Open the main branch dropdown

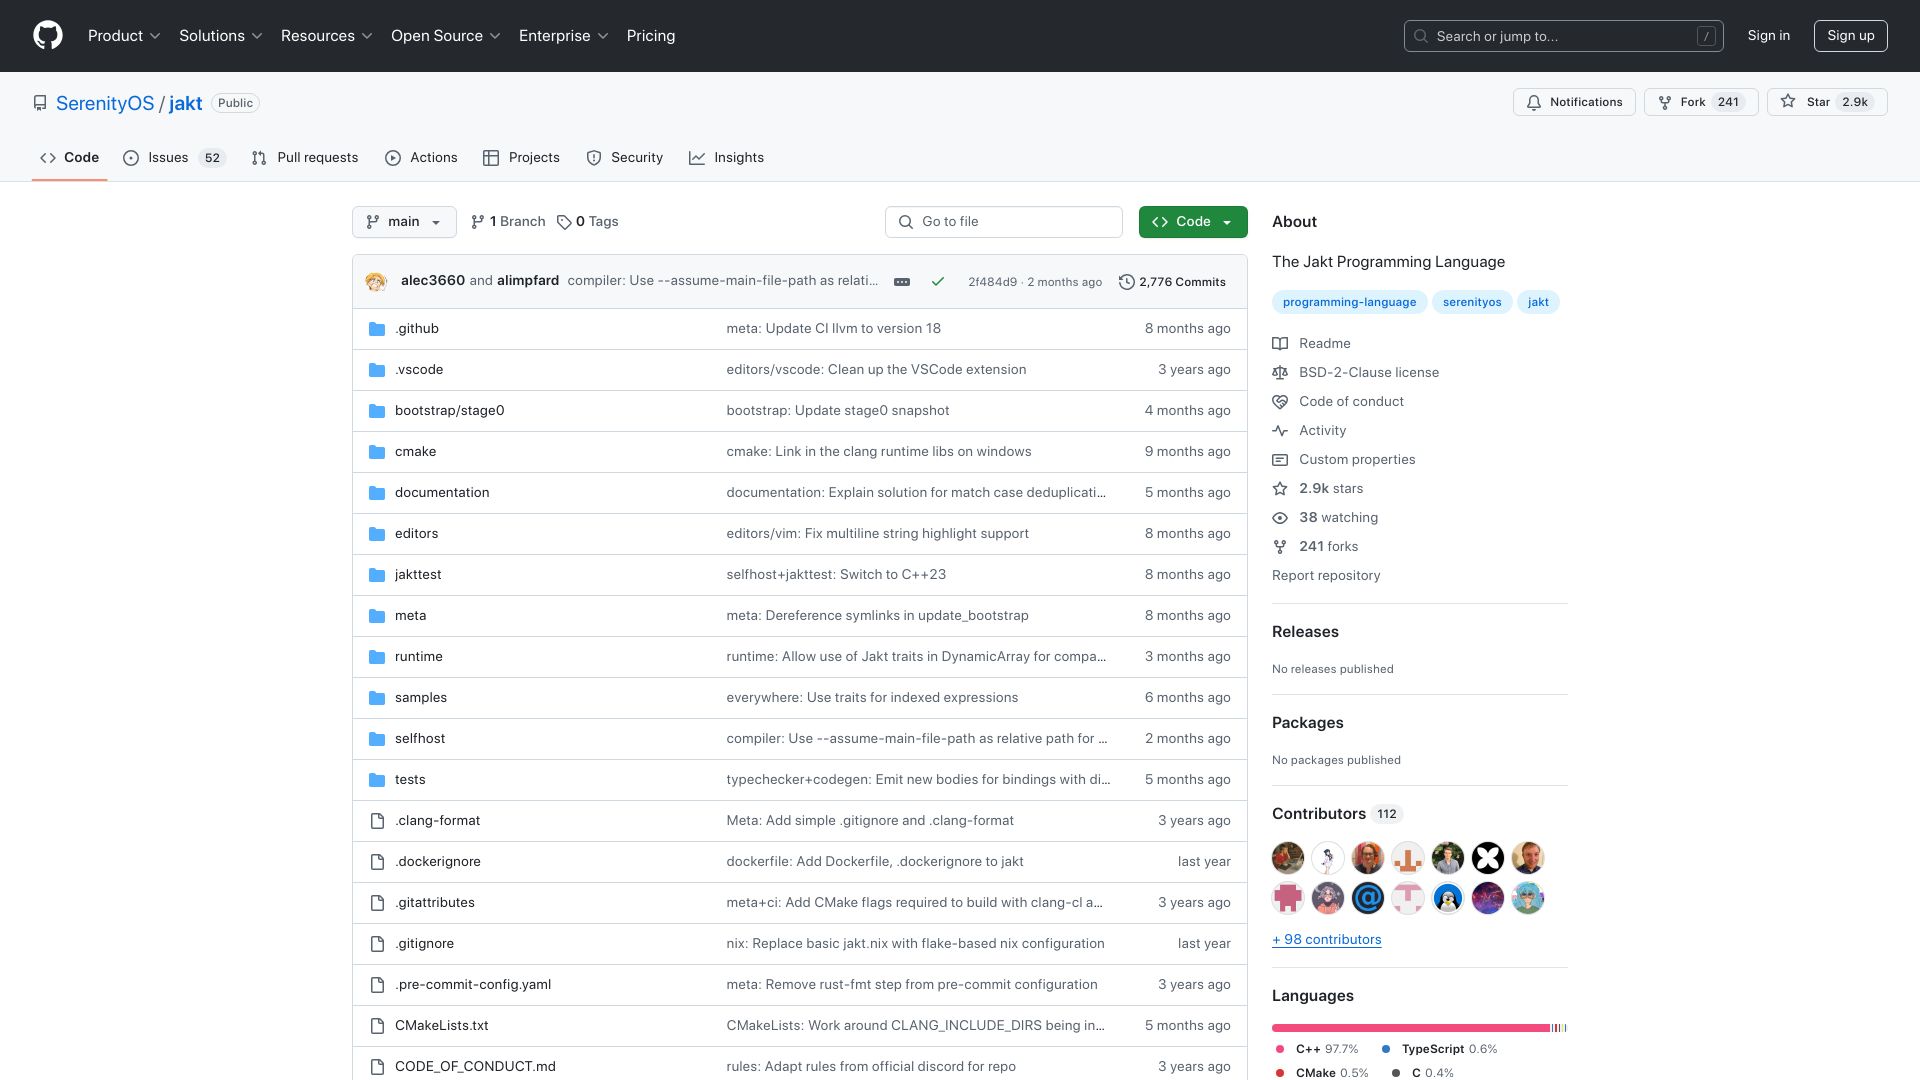(x=404, y=222)
